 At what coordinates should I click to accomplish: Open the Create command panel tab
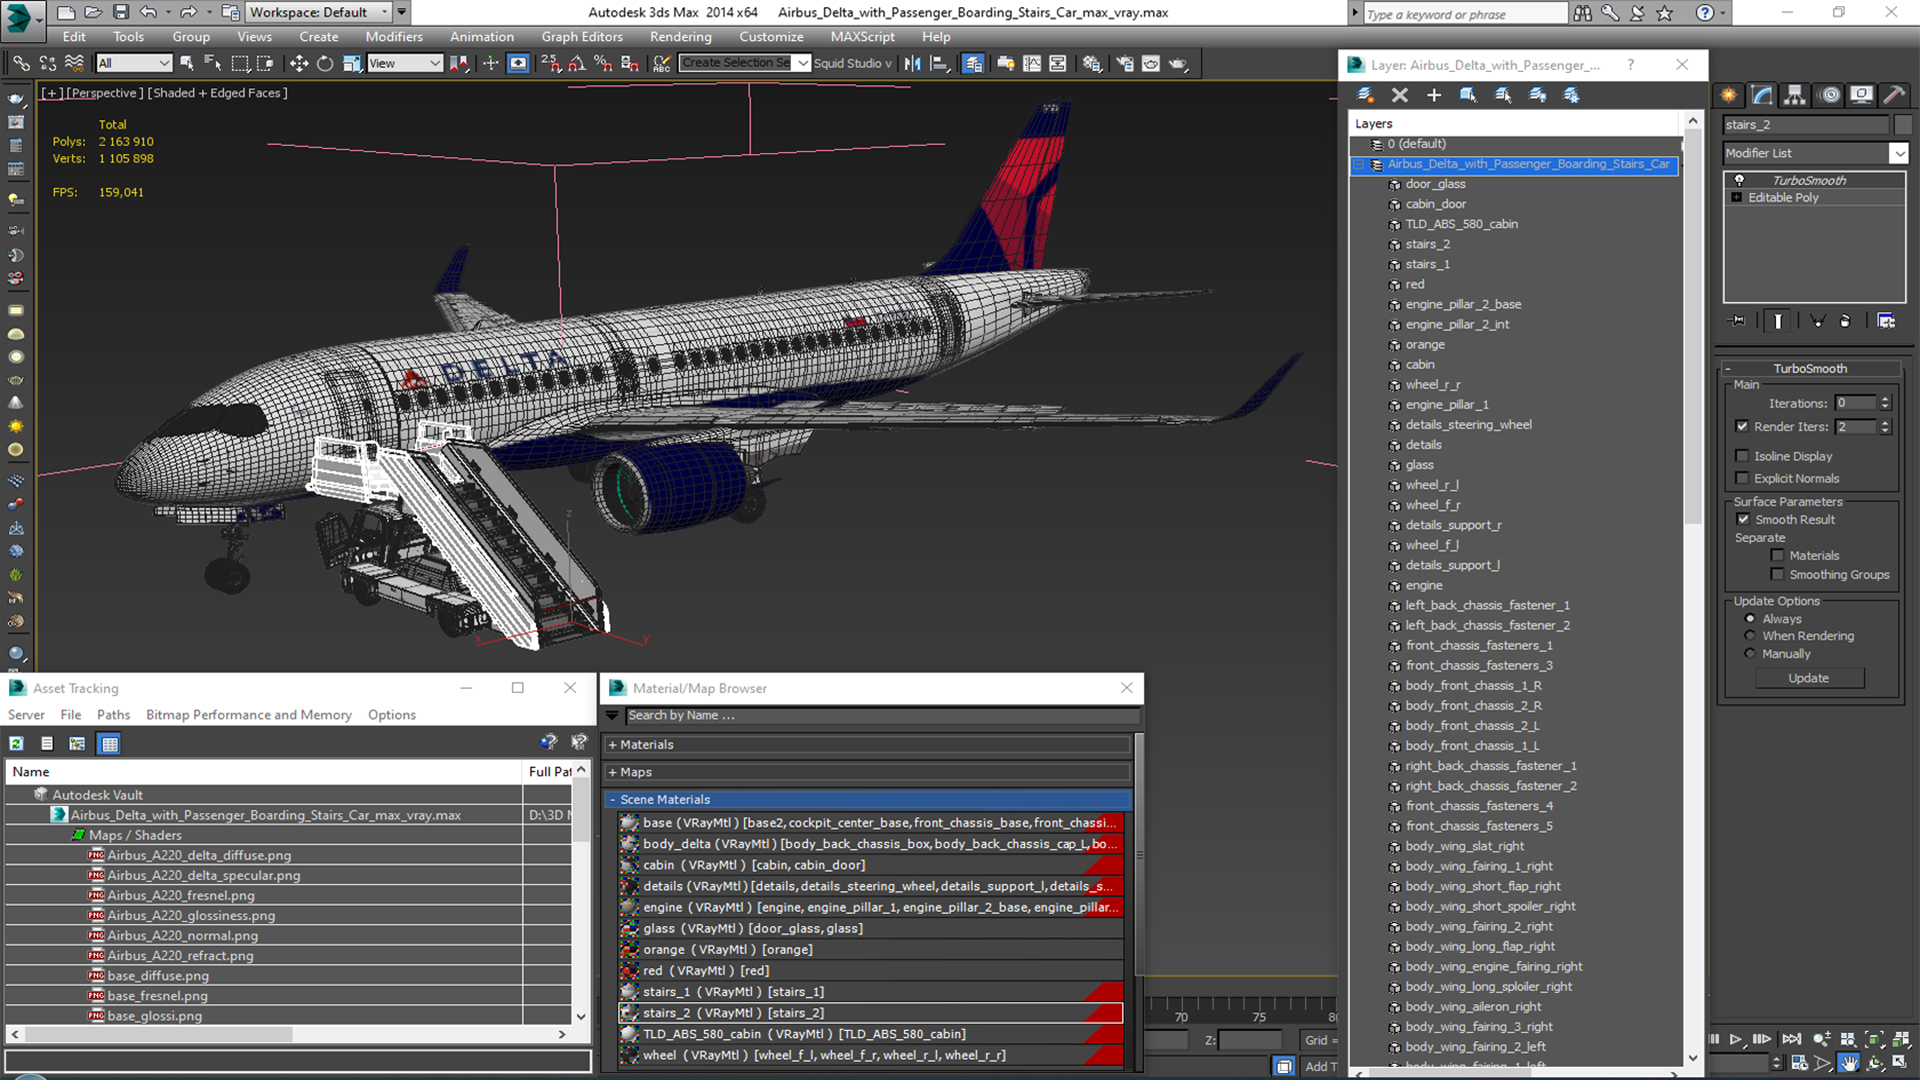coord(1729,95)
